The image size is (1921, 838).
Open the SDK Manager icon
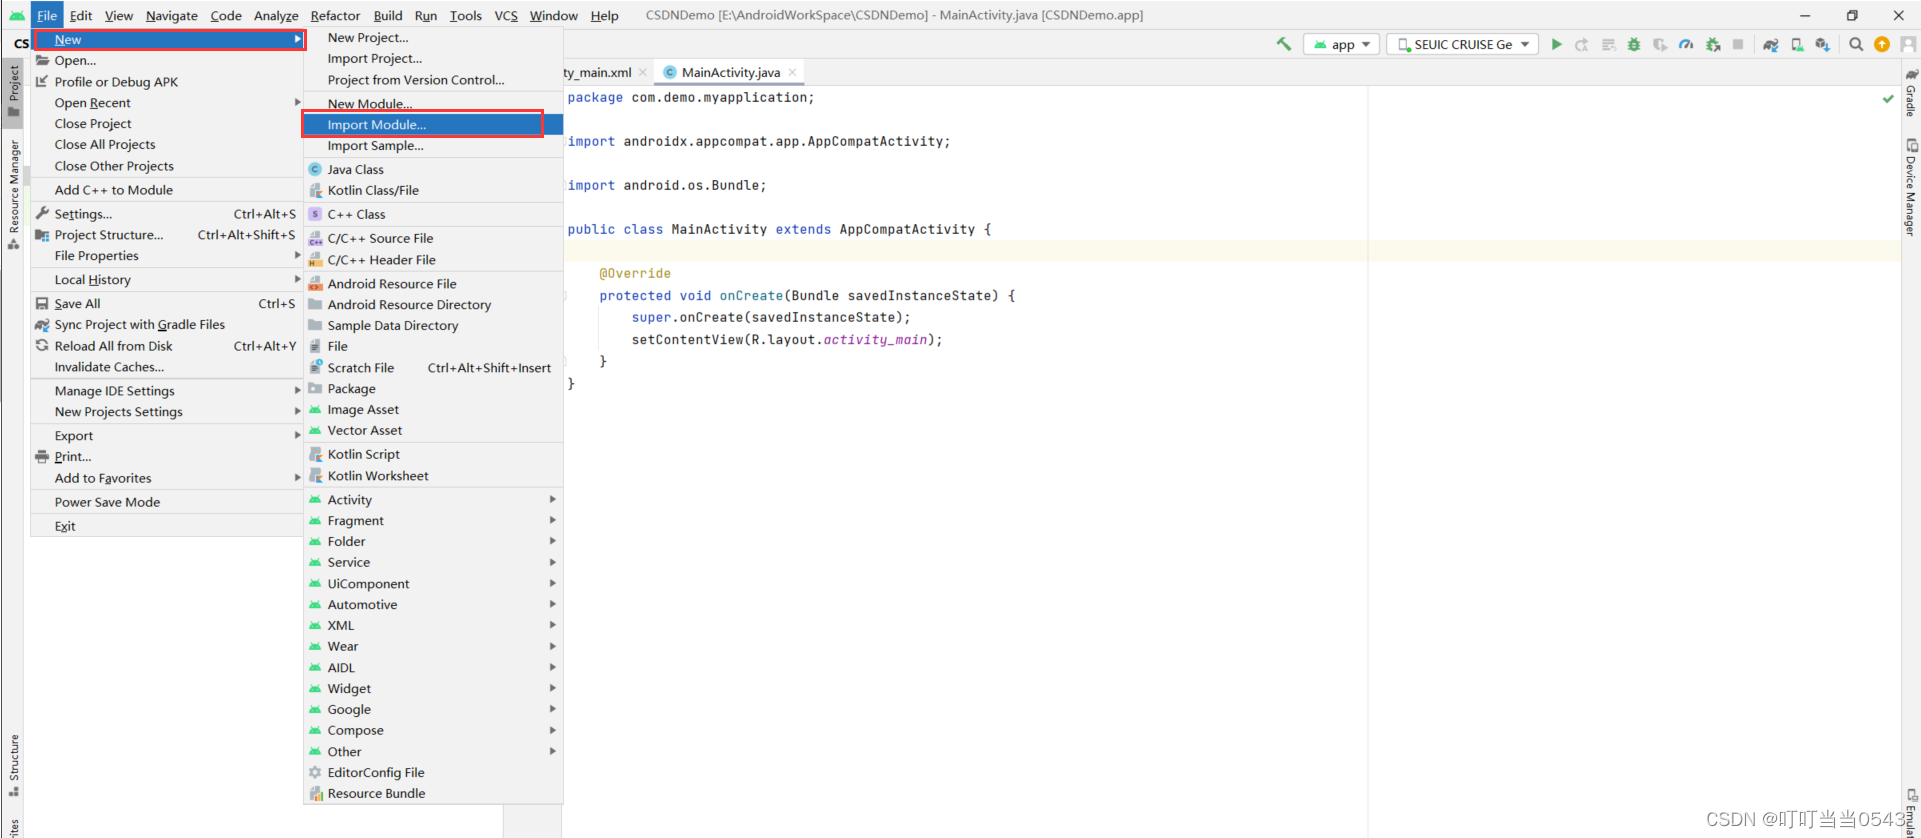click(x=1822, y=44)
